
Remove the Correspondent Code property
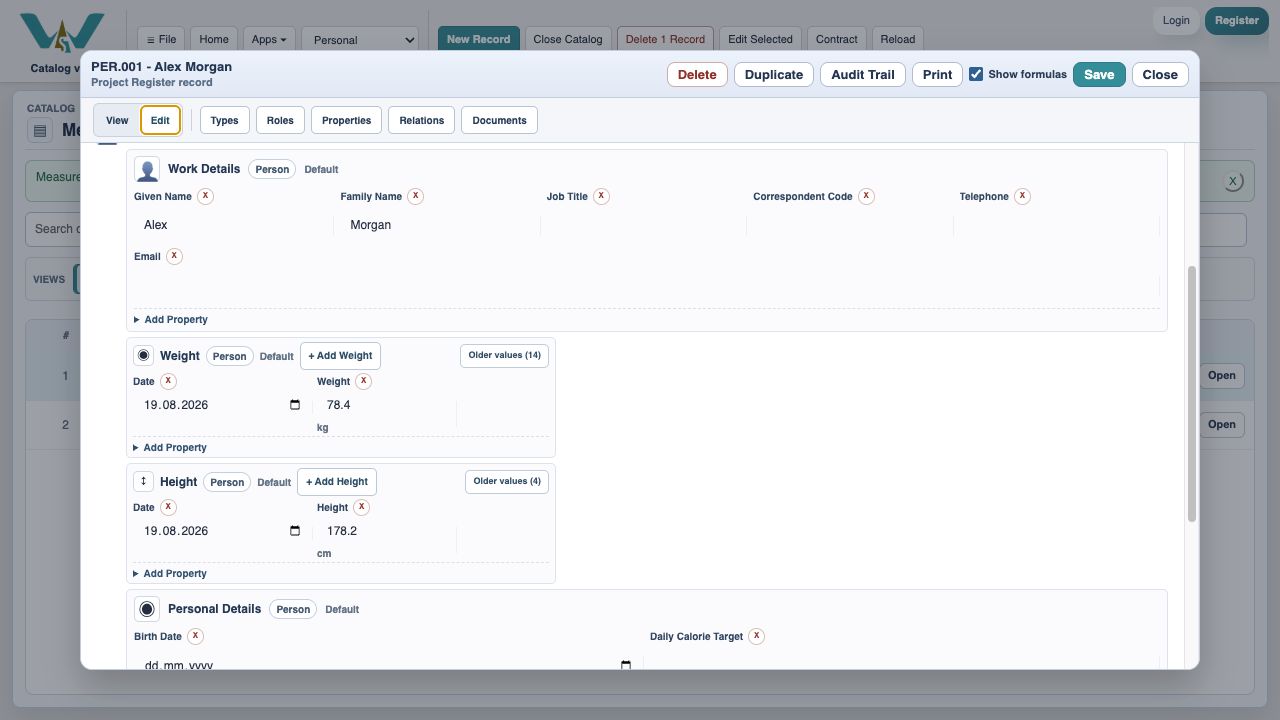[866, 196]
